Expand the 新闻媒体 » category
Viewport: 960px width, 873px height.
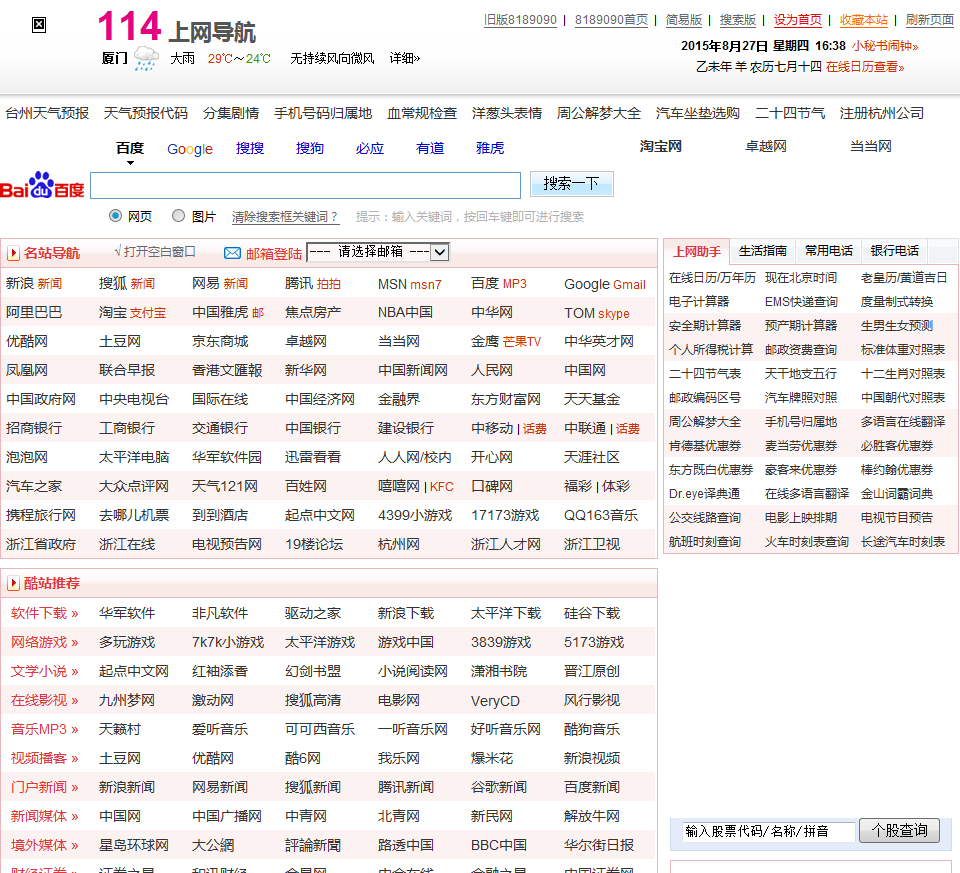pyautogui.click(x=45, y=817)
